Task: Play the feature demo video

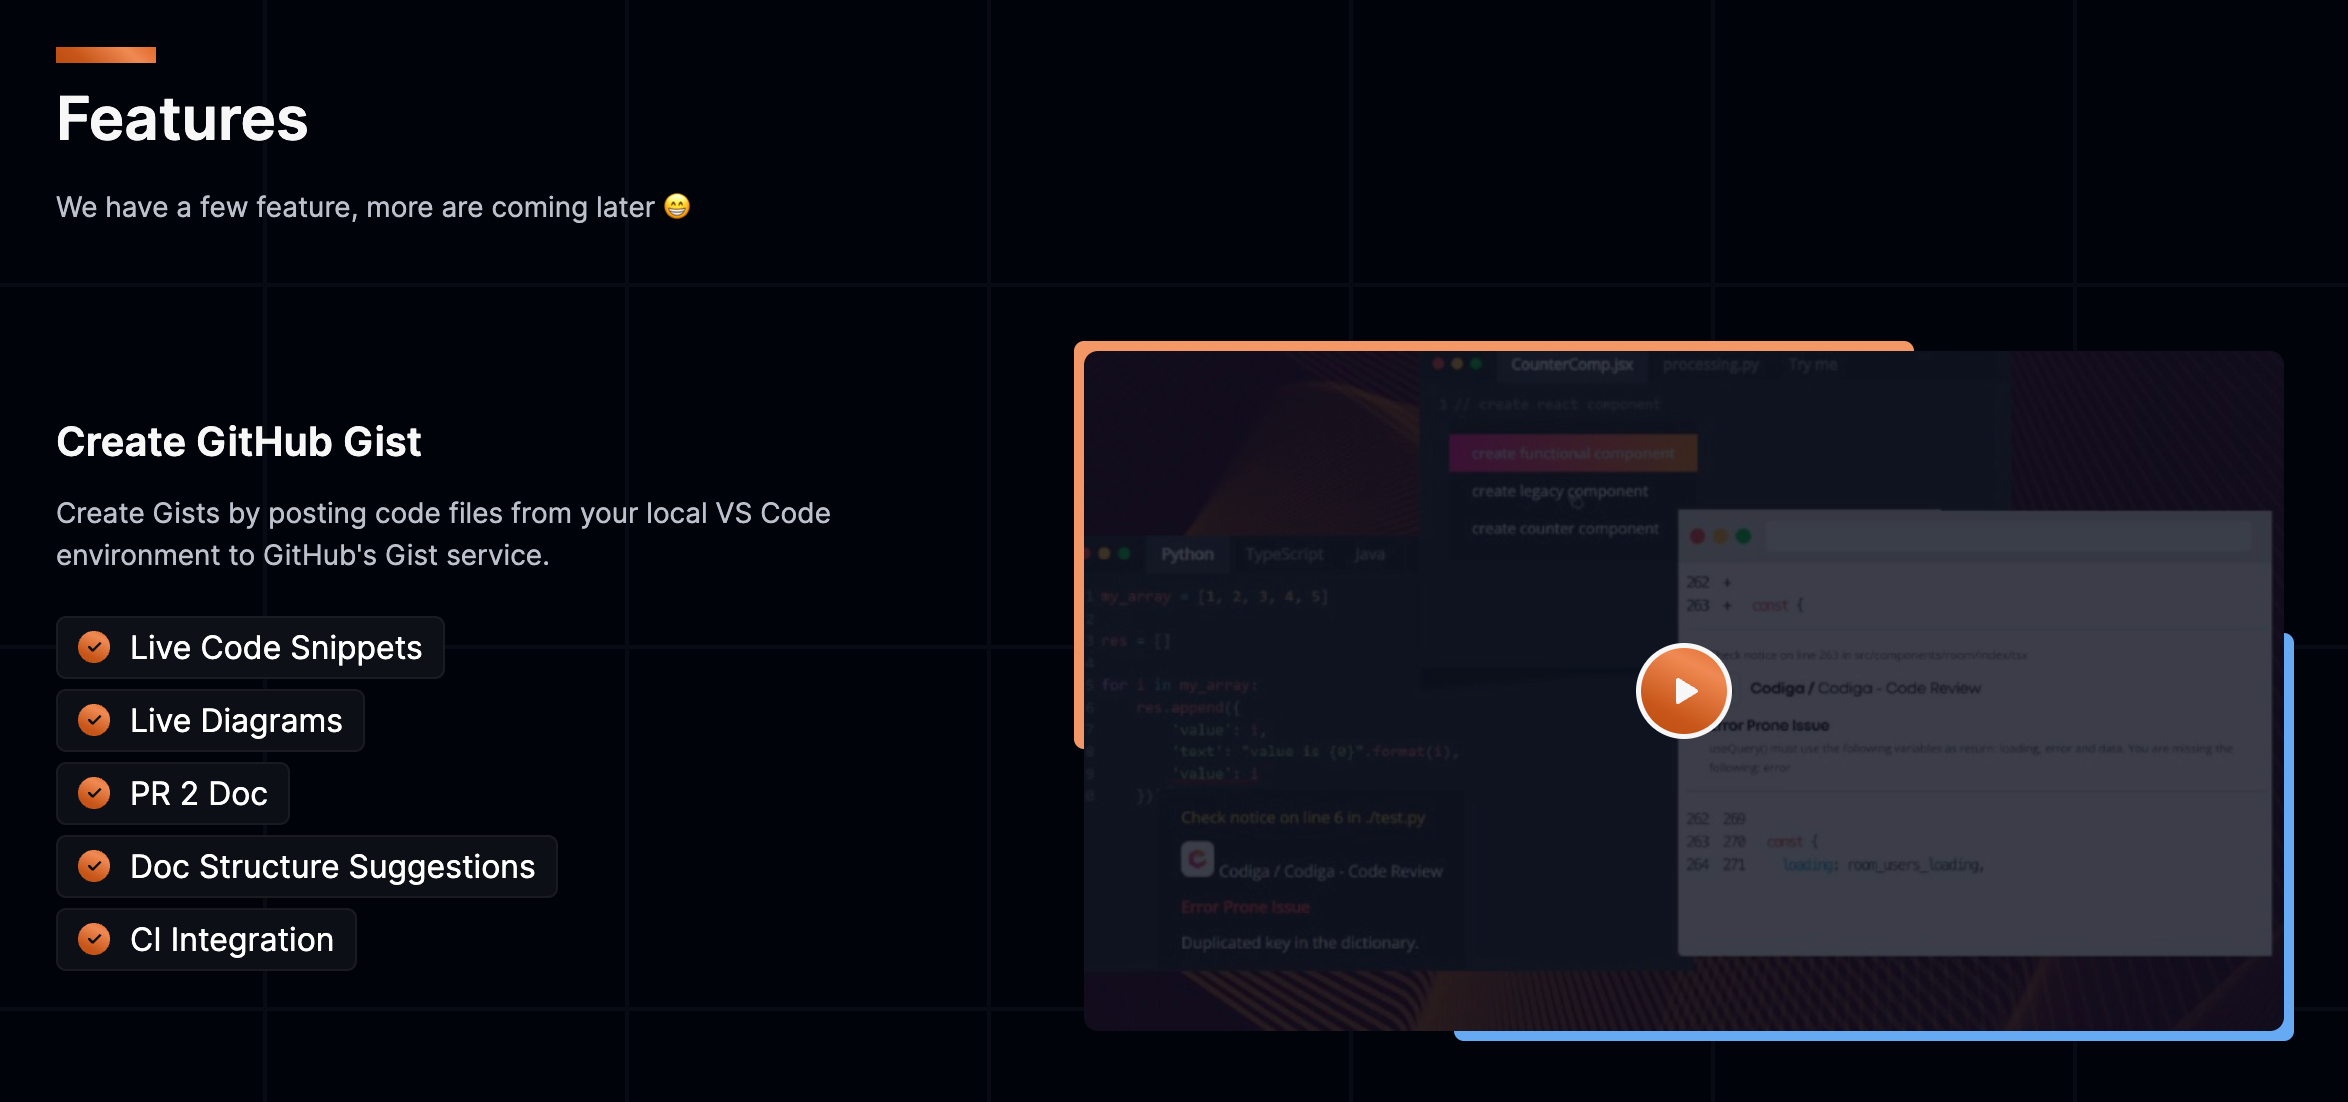Action: point(1683,691)
